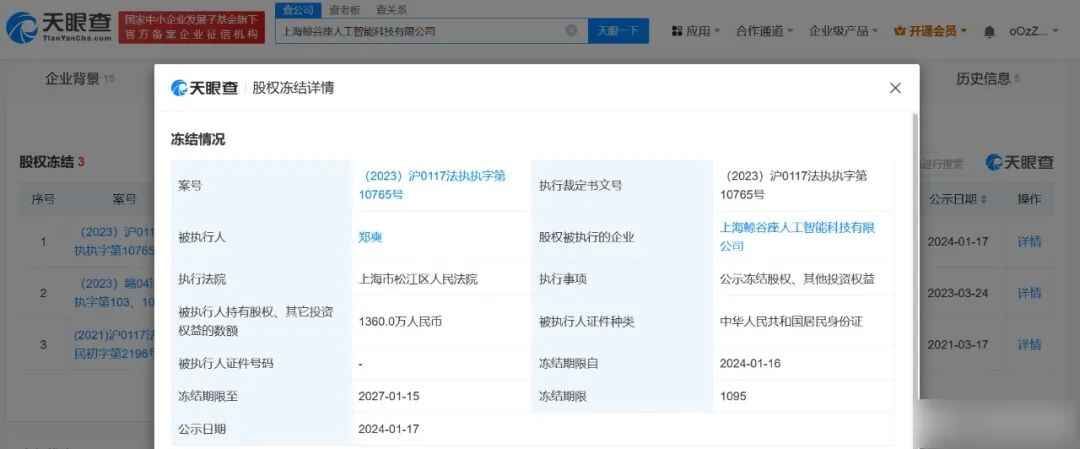Clear the search box with the X icon

pos(571,31)
